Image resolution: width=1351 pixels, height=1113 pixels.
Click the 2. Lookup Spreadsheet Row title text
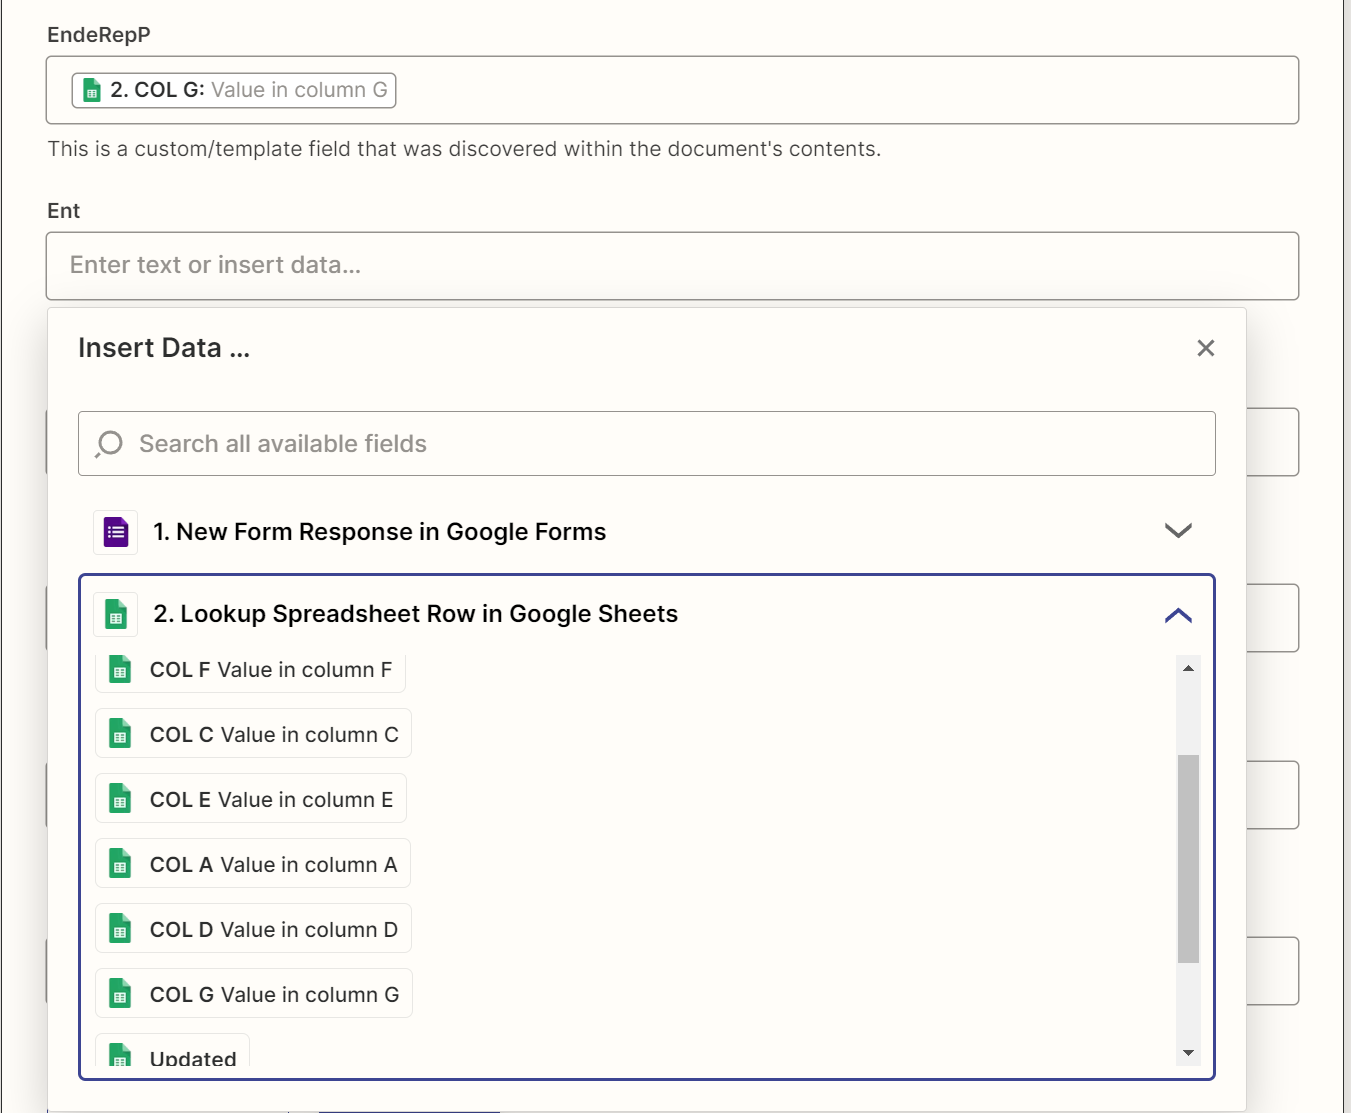click(x=415, y=614)
